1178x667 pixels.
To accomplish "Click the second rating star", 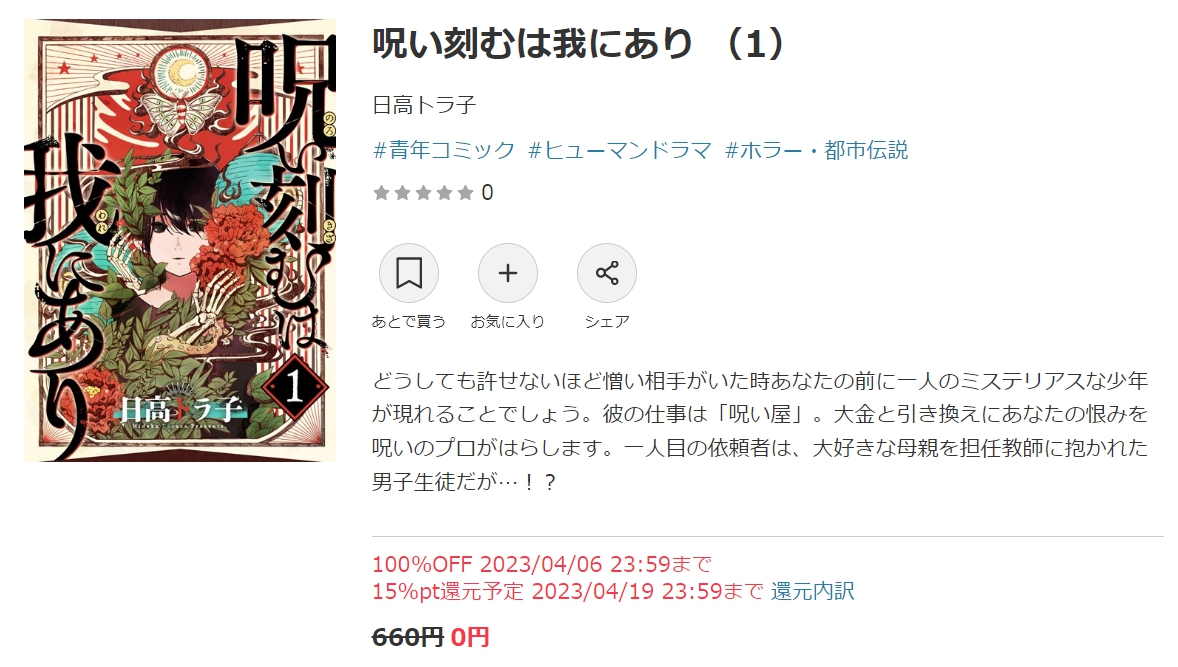I will tap(403, 193).
